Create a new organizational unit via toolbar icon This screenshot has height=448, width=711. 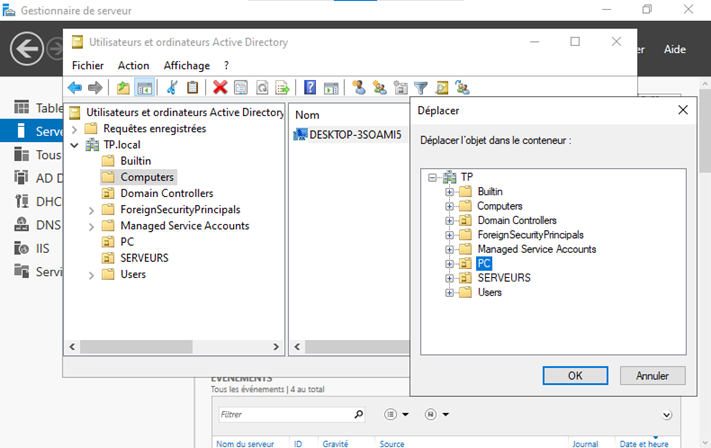pyautogui.click(x=400, y=87)
